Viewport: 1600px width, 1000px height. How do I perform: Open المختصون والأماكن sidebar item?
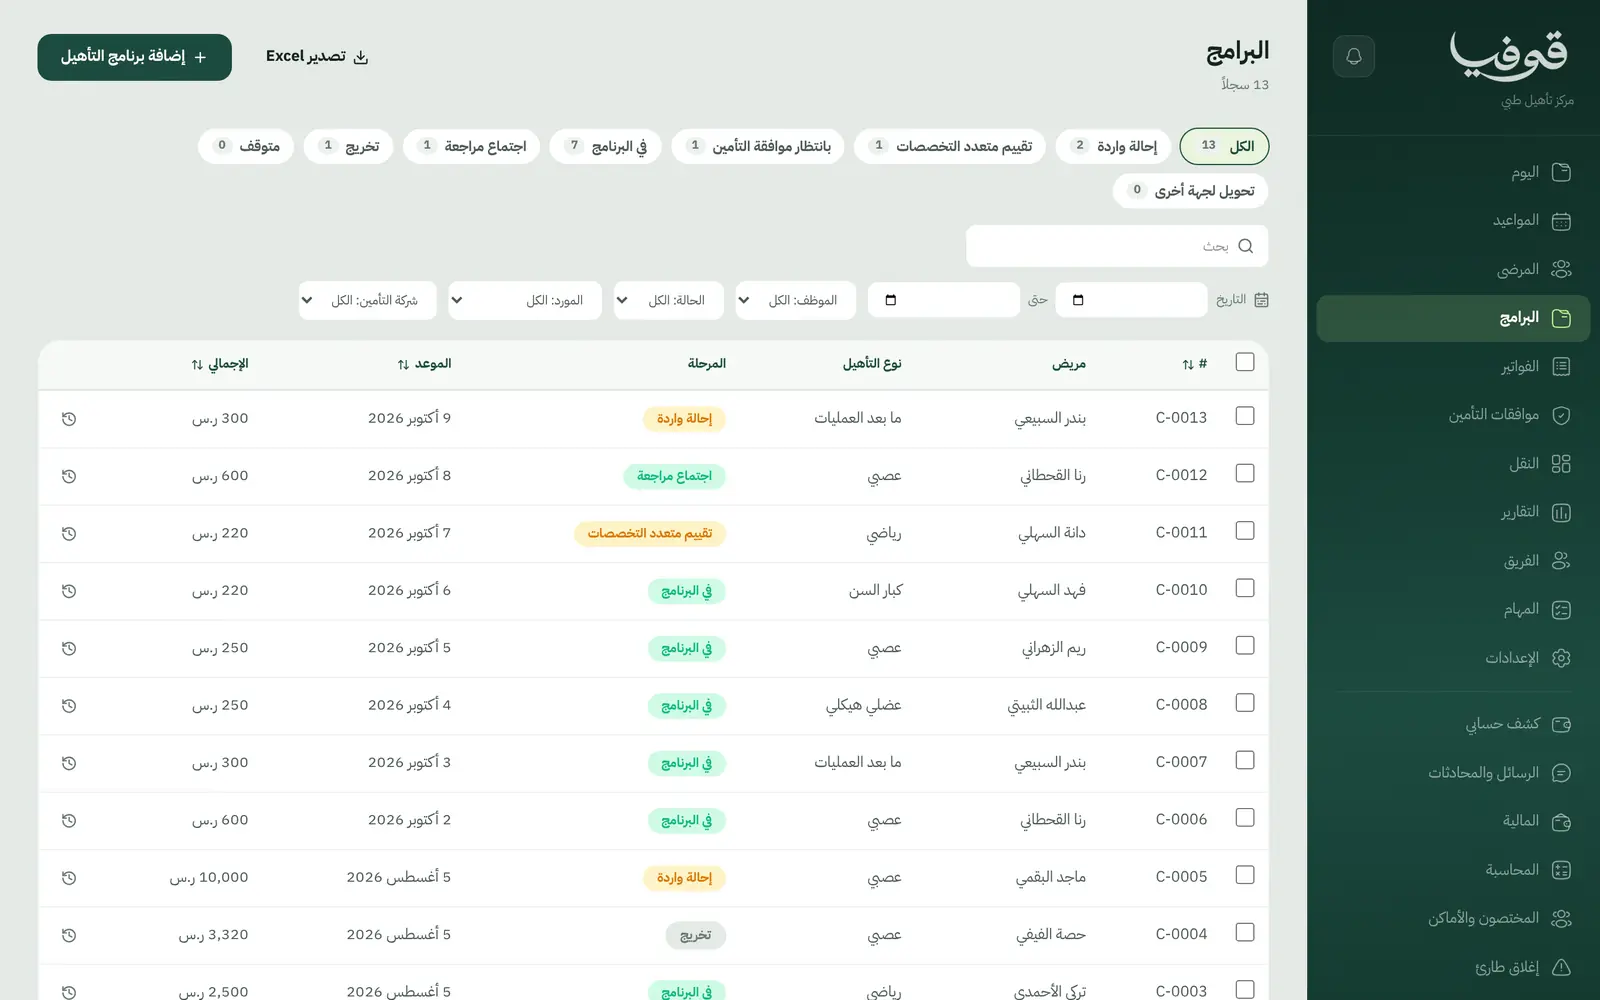coord(1453,918)
